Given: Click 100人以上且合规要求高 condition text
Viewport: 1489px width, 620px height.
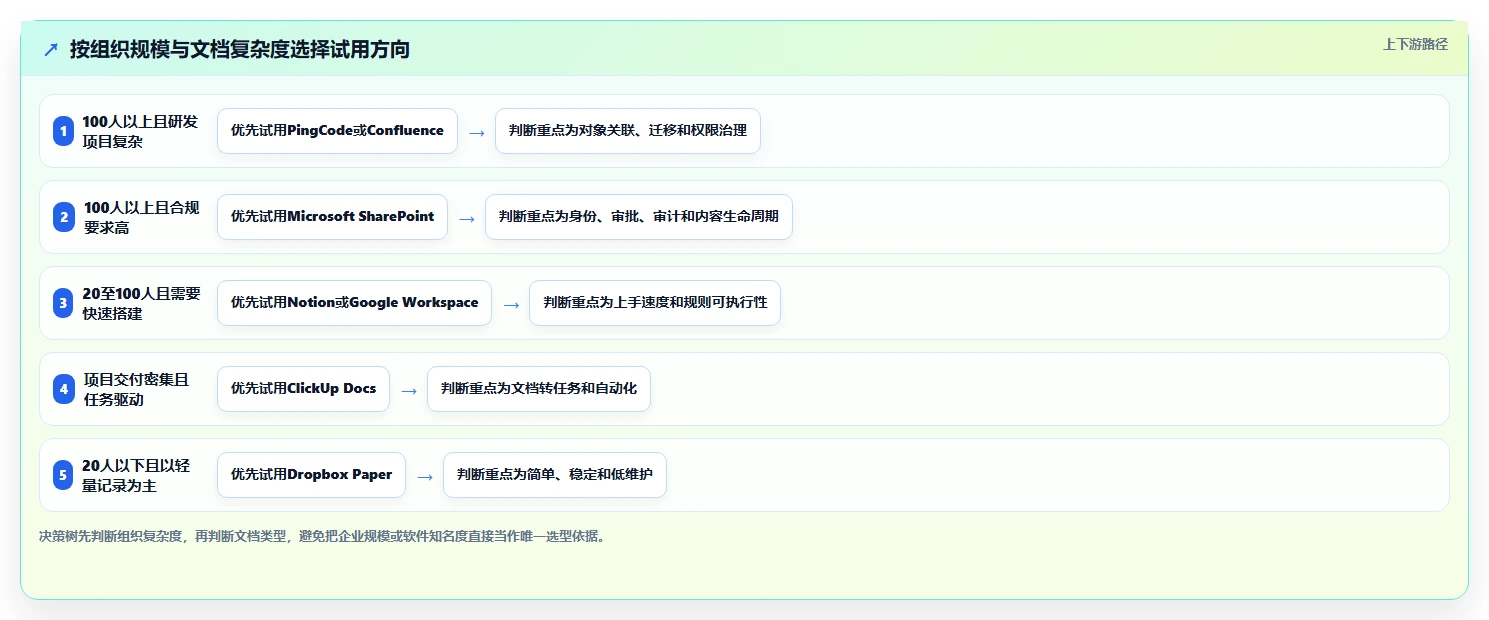Looking at the screenshot, I should click(x=142, y=217).
